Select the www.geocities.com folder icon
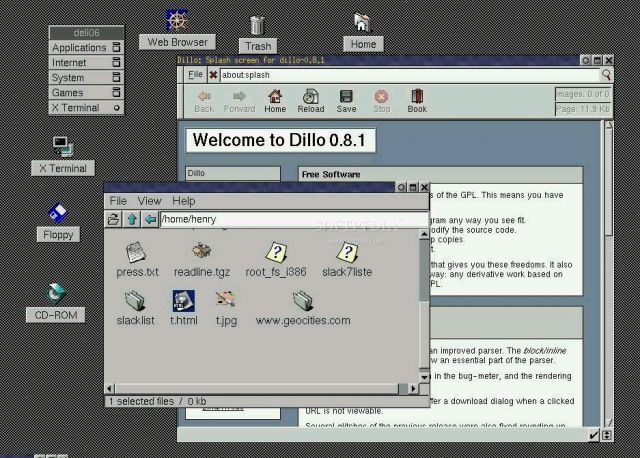The width and height of the screenshot is (640, 458). coord(303,301)
